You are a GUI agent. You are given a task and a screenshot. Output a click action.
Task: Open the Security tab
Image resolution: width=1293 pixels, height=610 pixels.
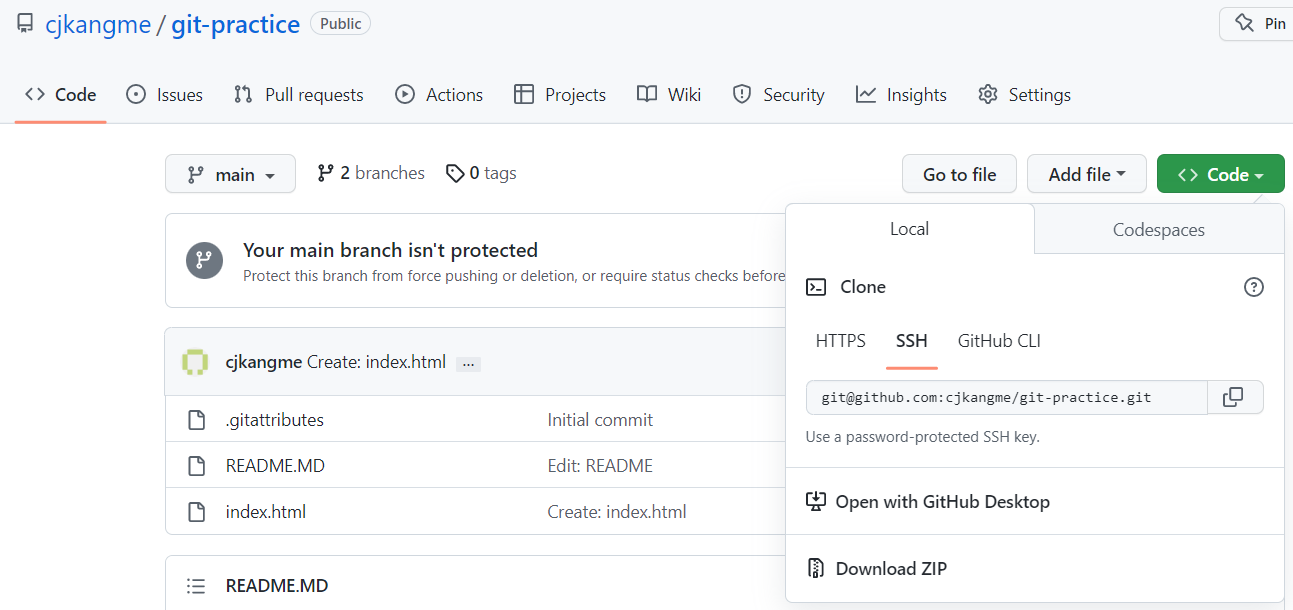[778, 95]
